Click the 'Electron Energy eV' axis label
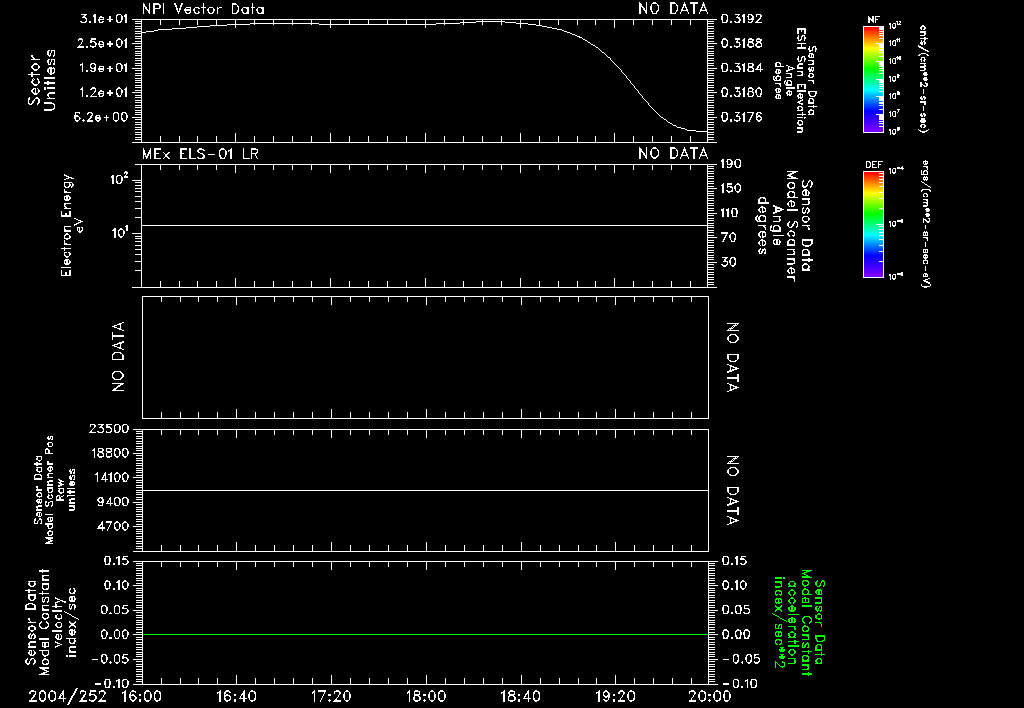 pos(72,225)
